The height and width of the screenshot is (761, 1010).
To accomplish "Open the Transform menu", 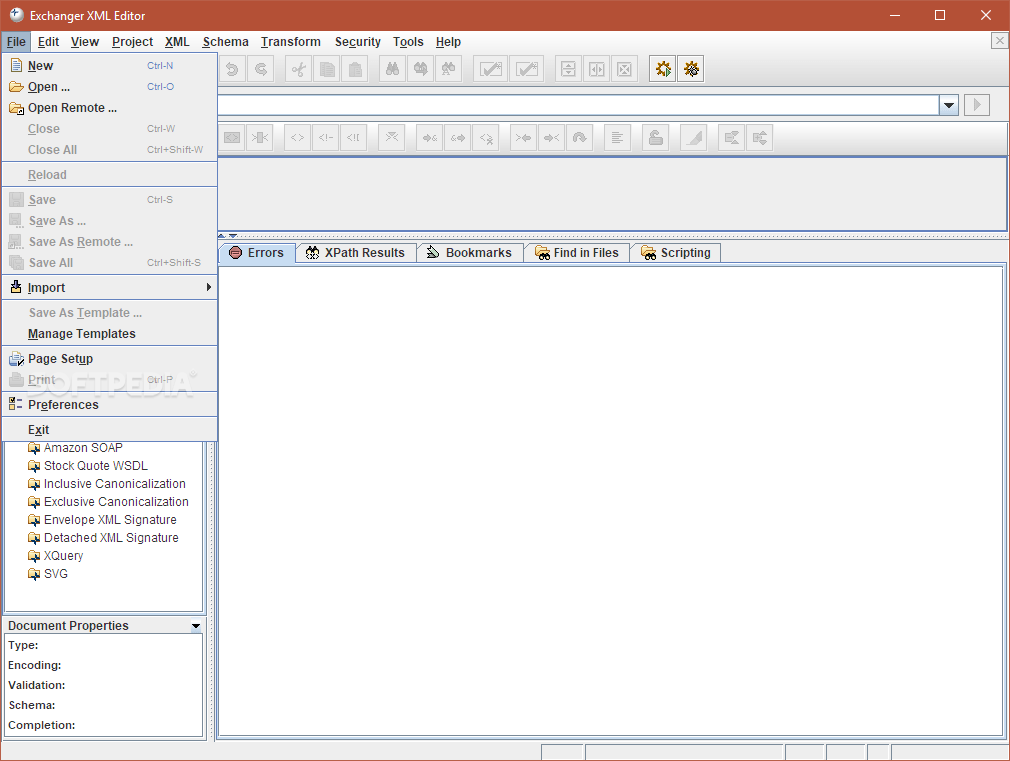I will point(291,42).
